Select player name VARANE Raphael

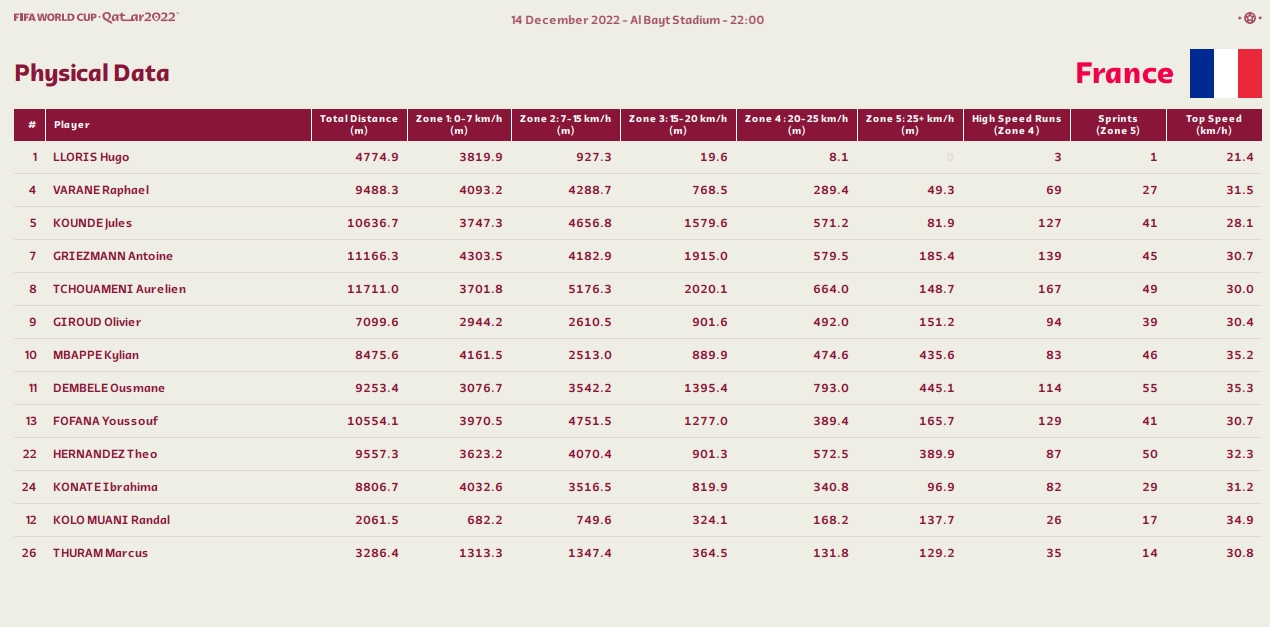click(101, 190)
